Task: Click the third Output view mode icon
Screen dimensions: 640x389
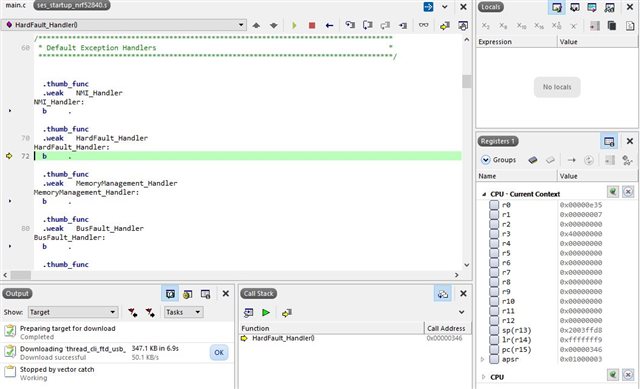Action: (205, 294)
